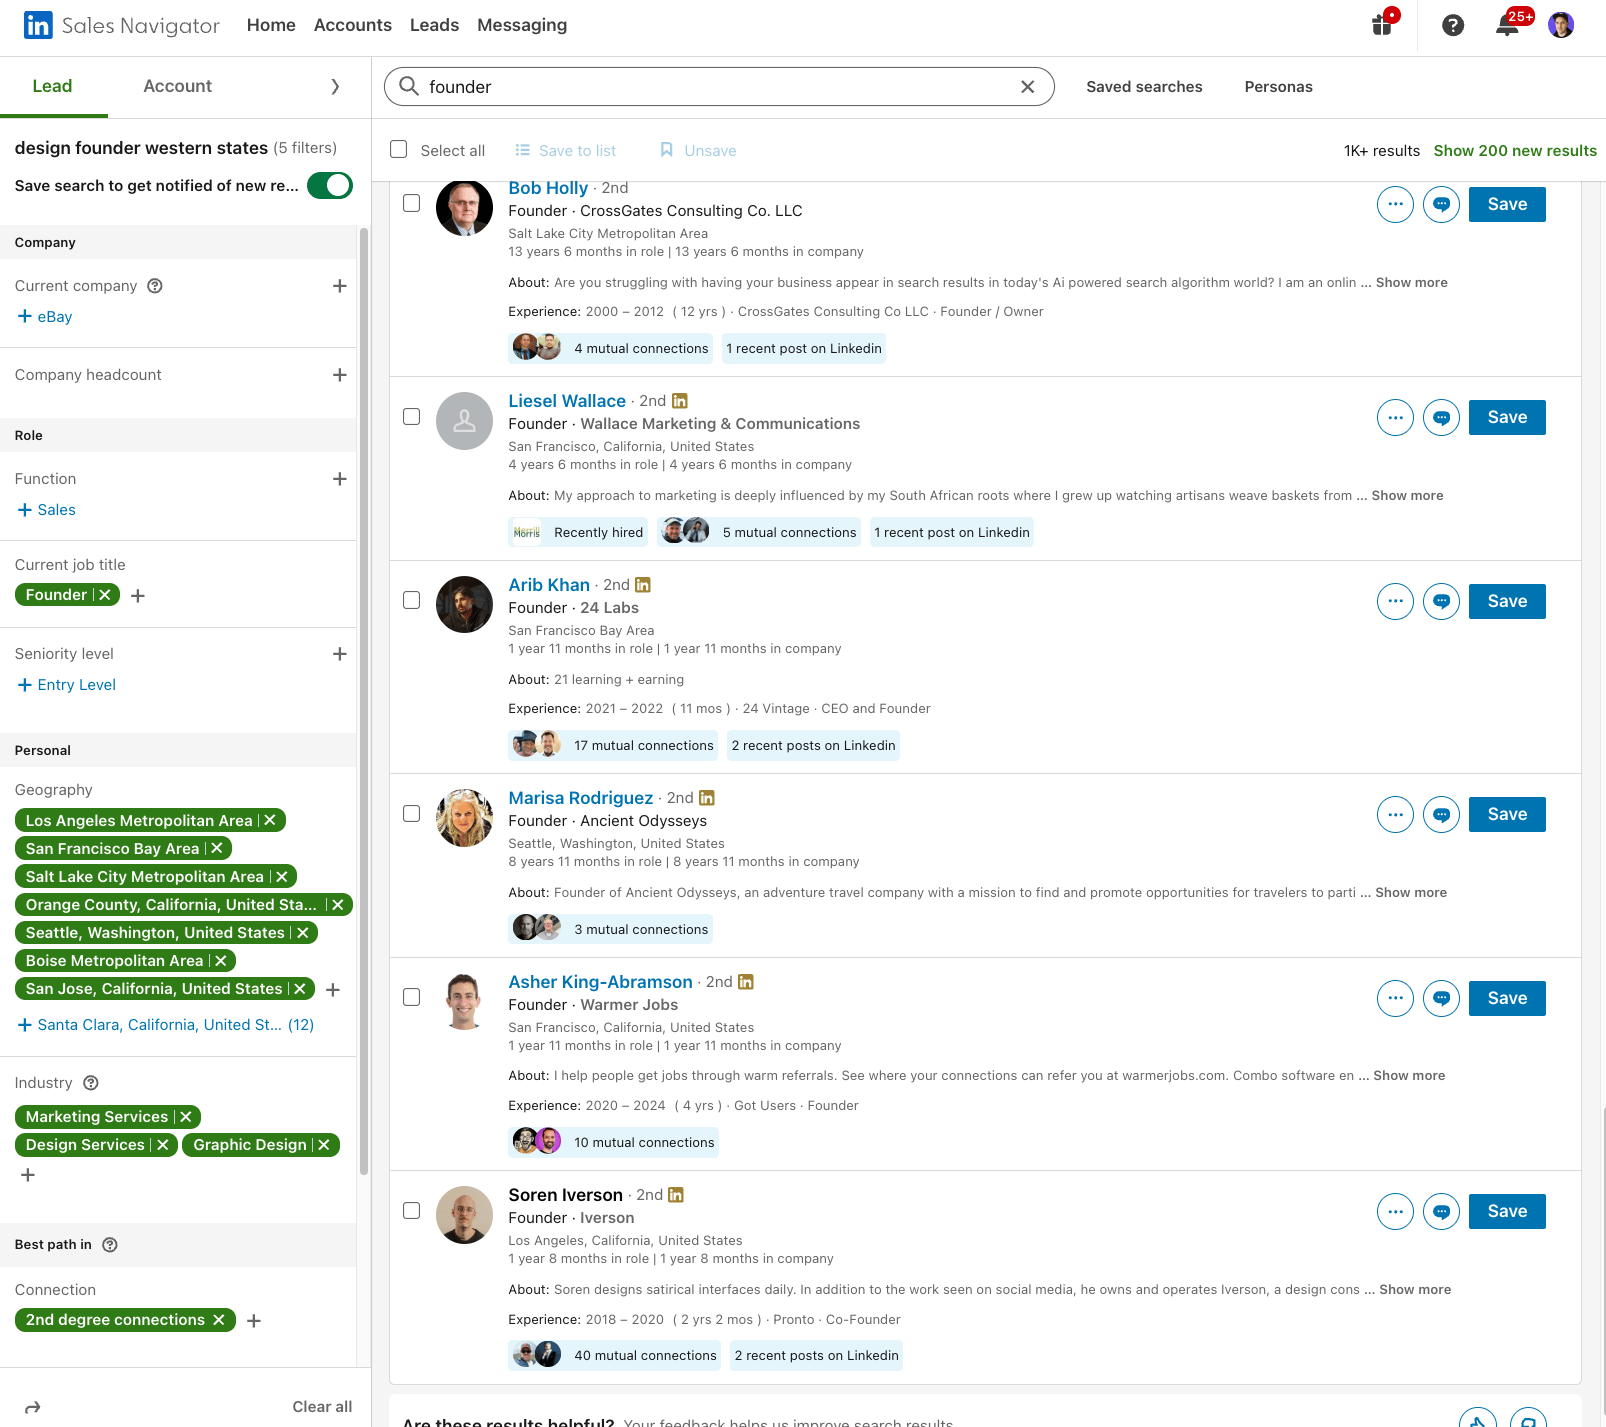Open more actions for Soren Iverson
The height and width of the screenshot is (1427, 1606).
pyautogui.click(x=1395, y=1211)
